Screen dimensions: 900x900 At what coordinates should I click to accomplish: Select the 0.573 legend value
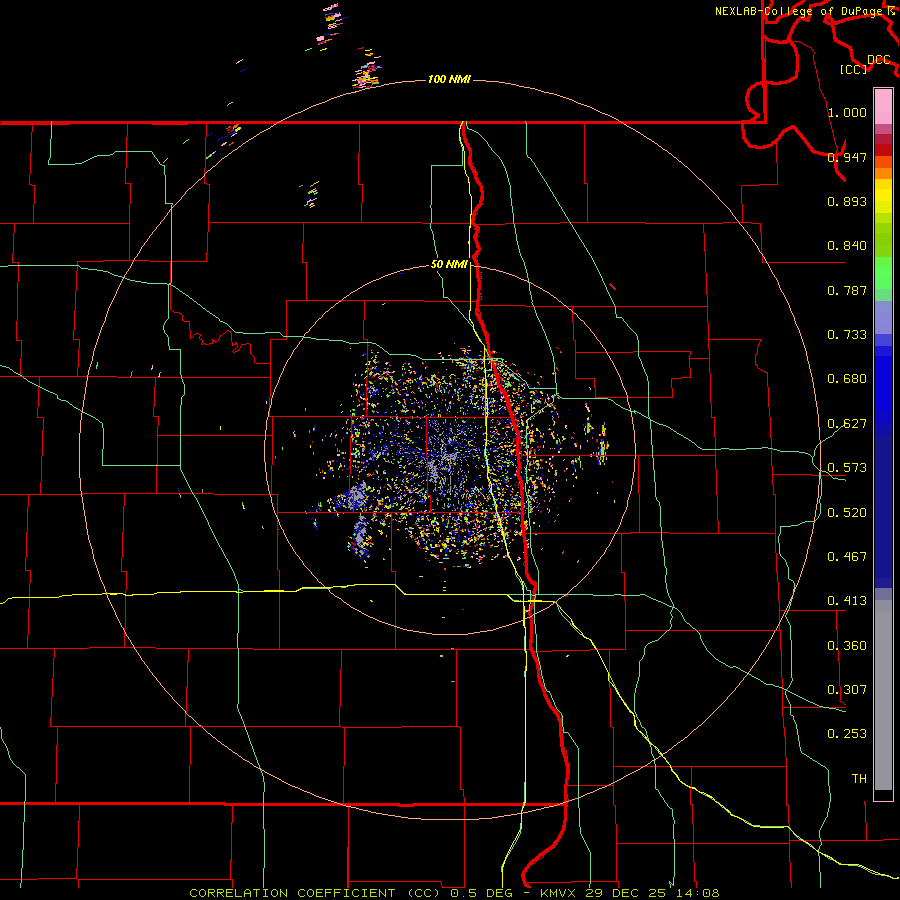pos(847,468)
